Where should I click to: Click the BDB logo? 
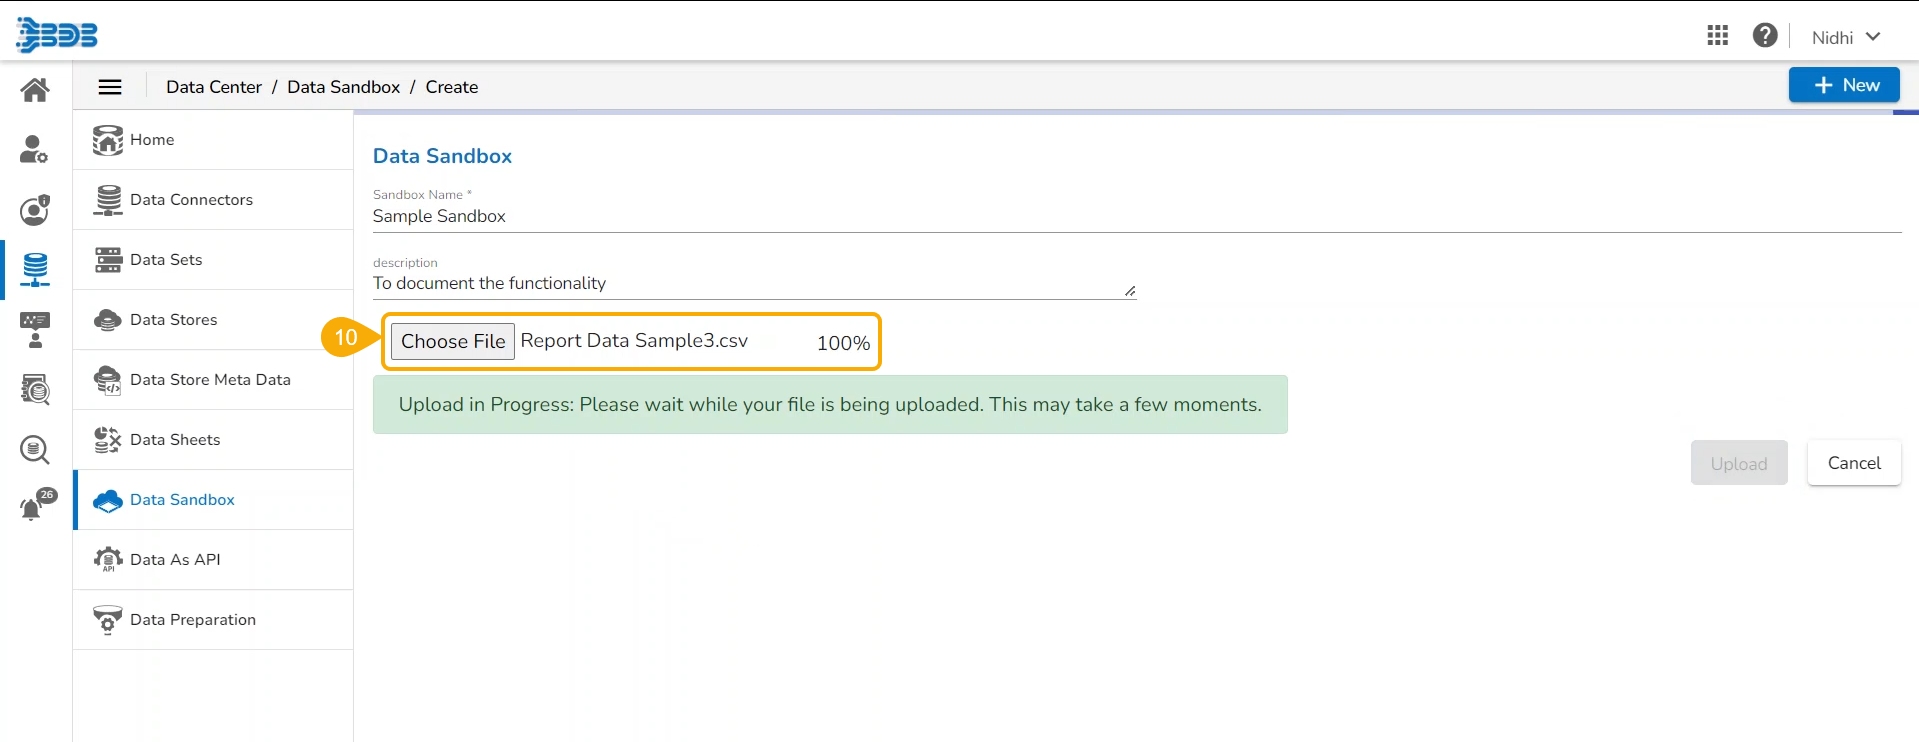click(x=57, y=35)
